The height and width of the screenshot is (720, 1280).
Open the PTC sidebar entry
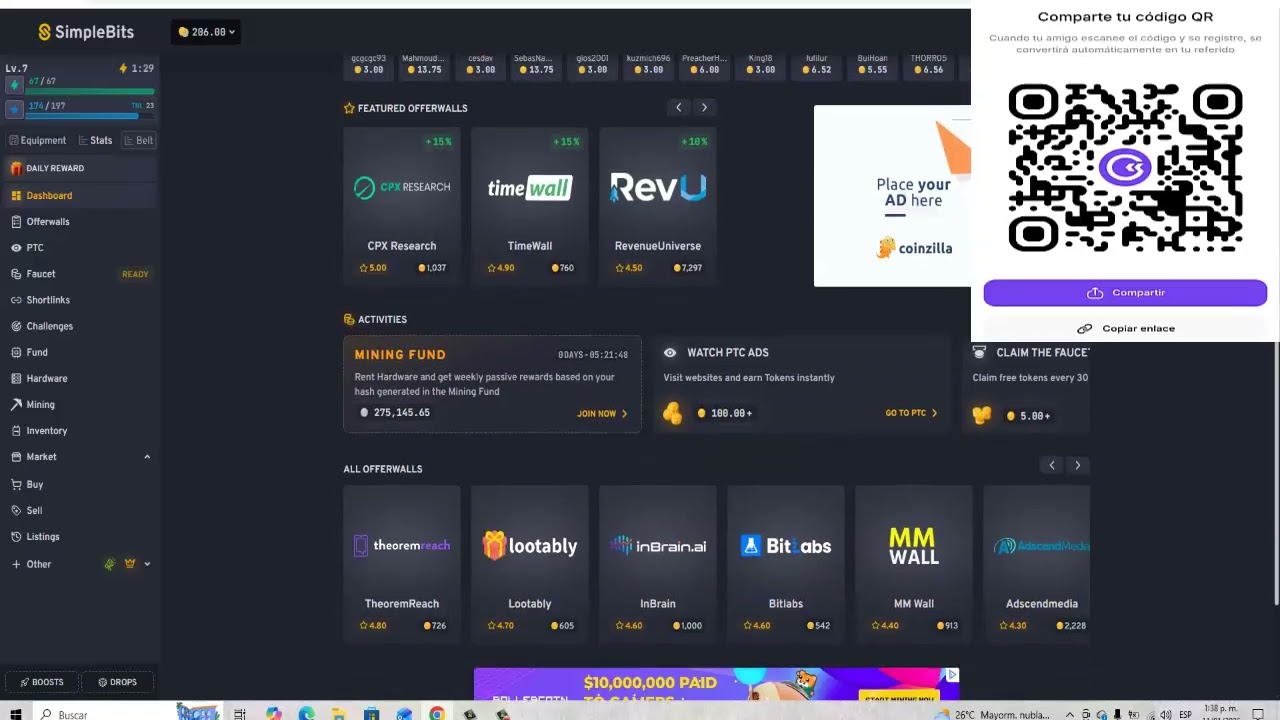point(80,247)
